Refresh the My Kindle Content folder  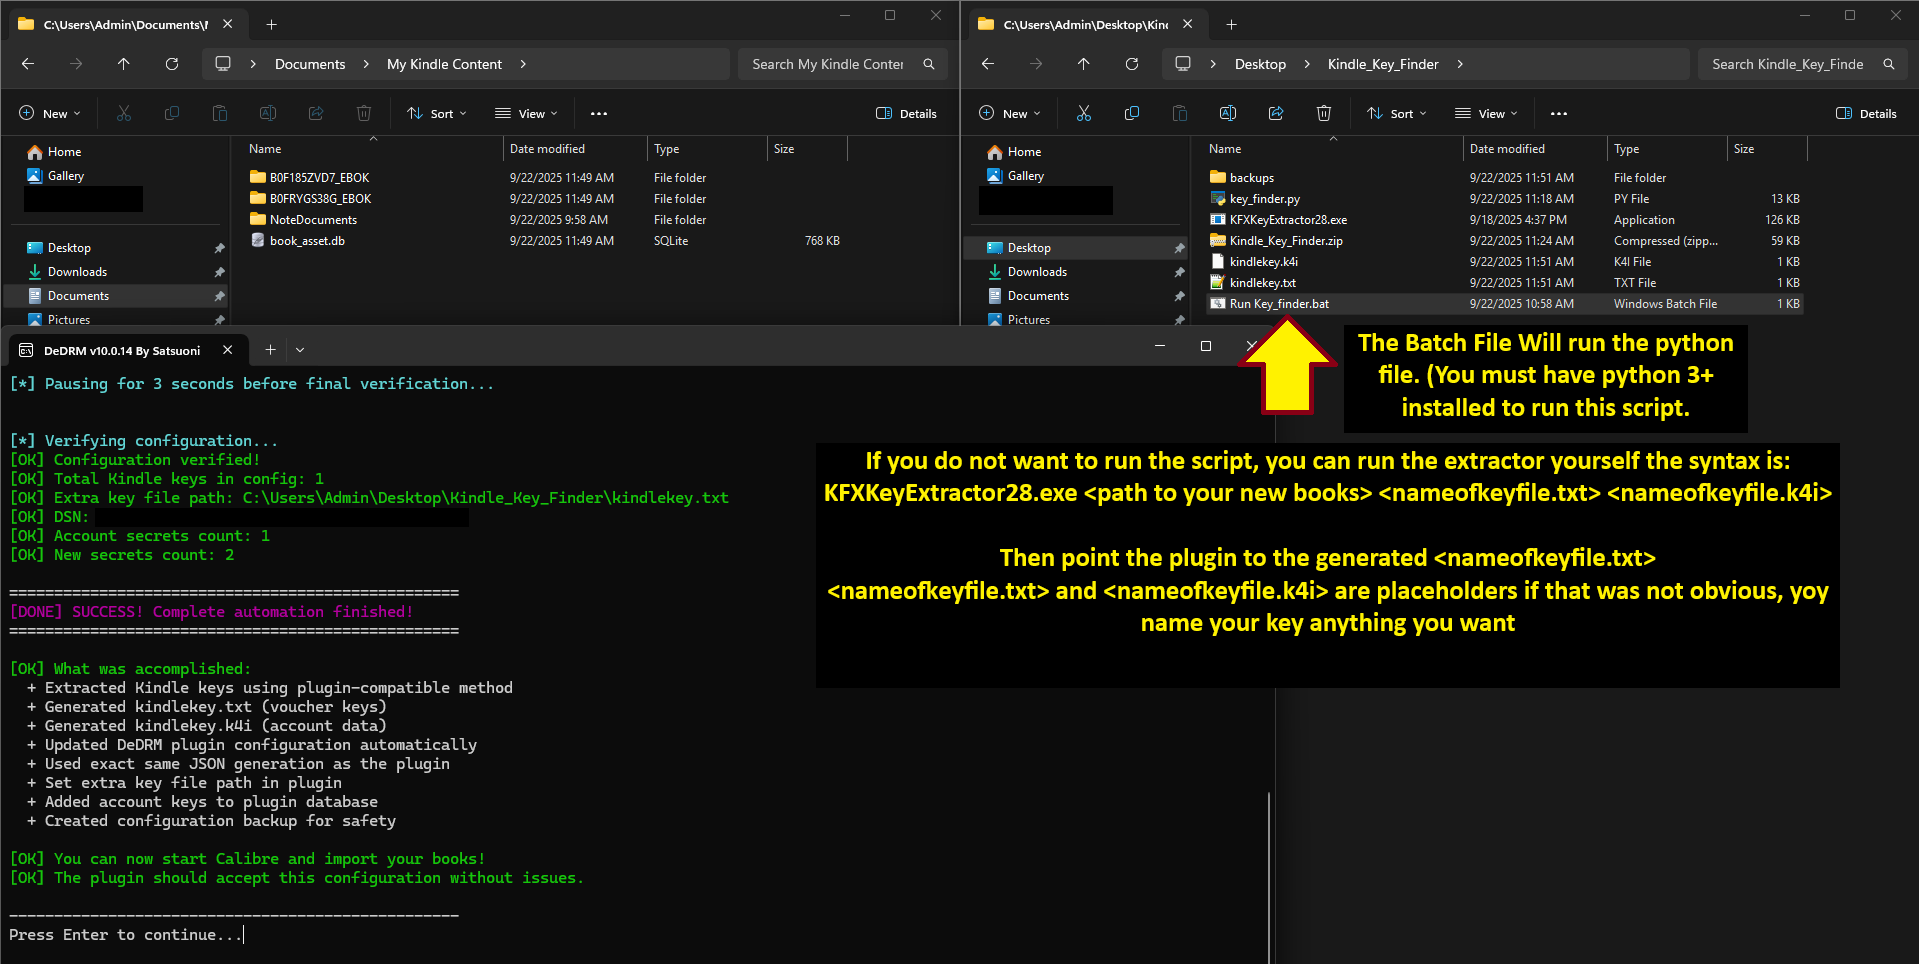(172, 64)
